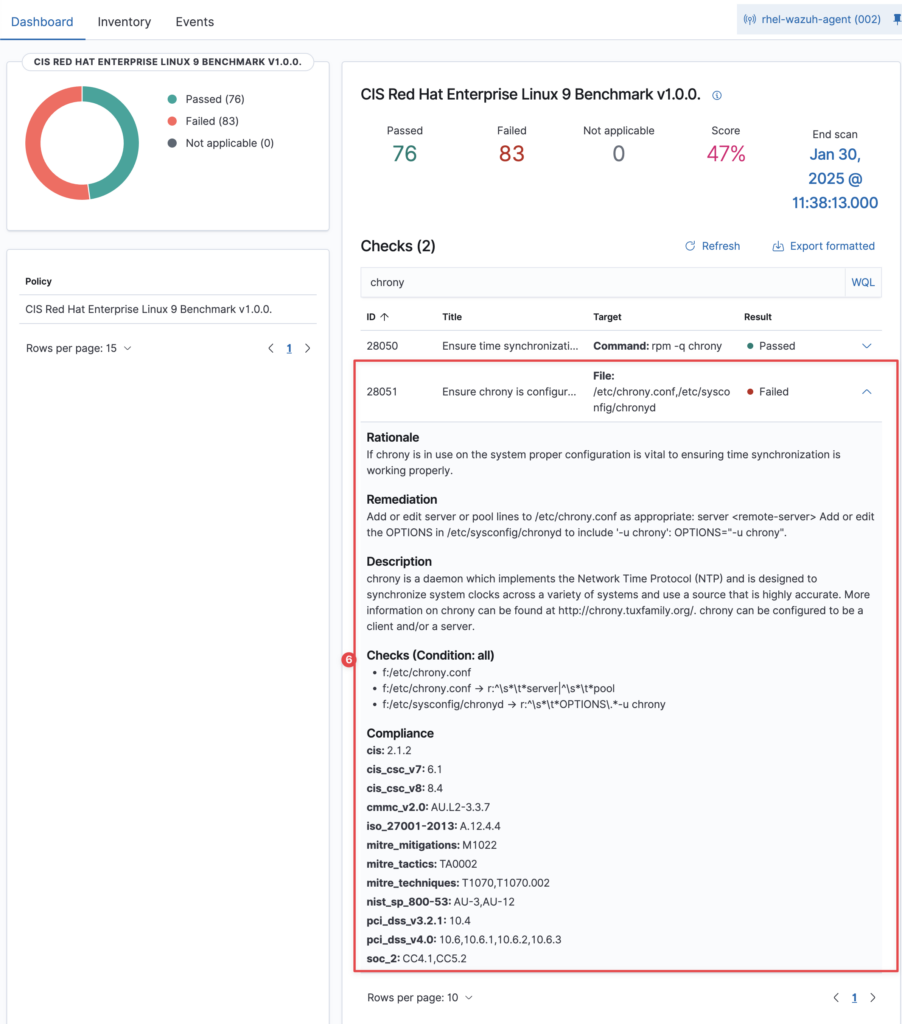
Task: Select check ID 28050 cell
Action: pos(382,346)
